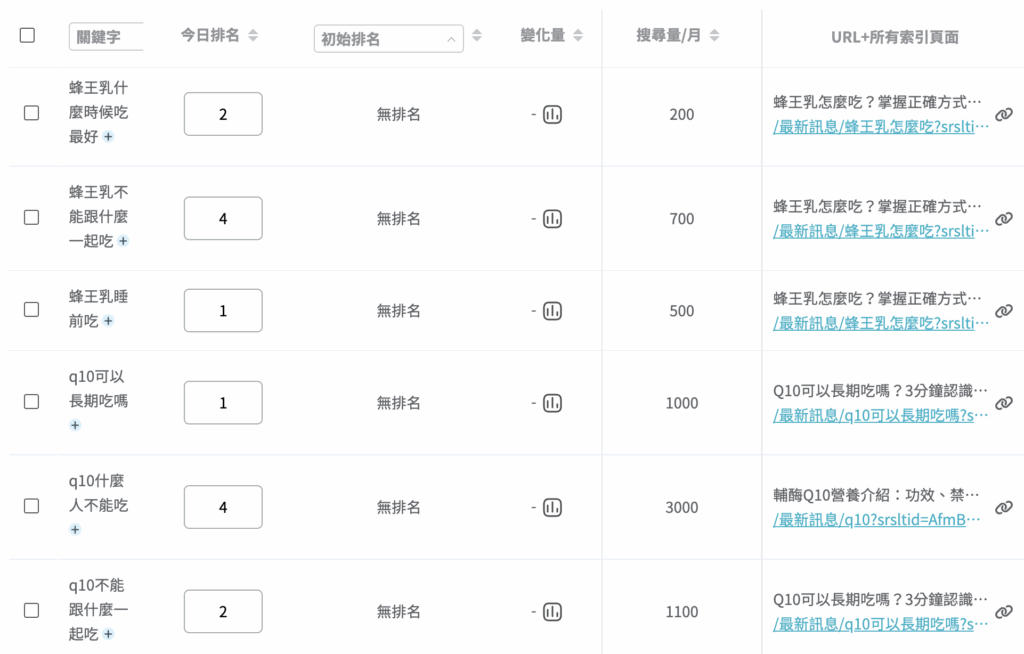Viewport: 1024px width, 654px height.
Task: Open chart icon for 蜂王乳睡前吃 row
Action: [552, 311]
